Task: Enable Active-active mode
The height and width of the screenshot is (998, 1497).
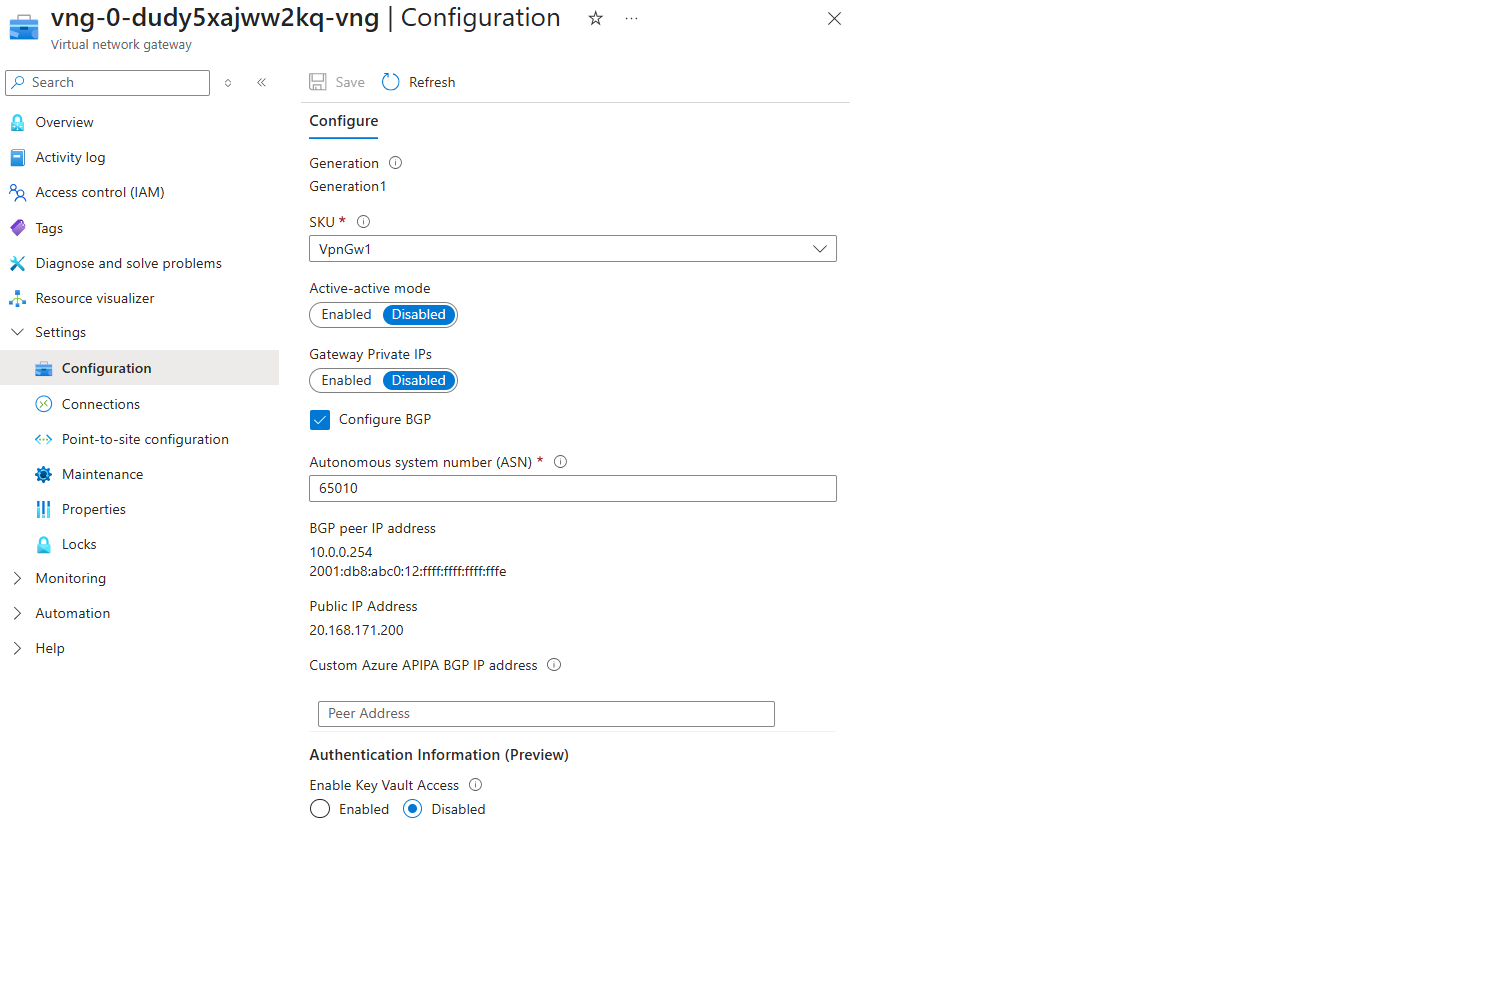Action: [x=346, y=315]
